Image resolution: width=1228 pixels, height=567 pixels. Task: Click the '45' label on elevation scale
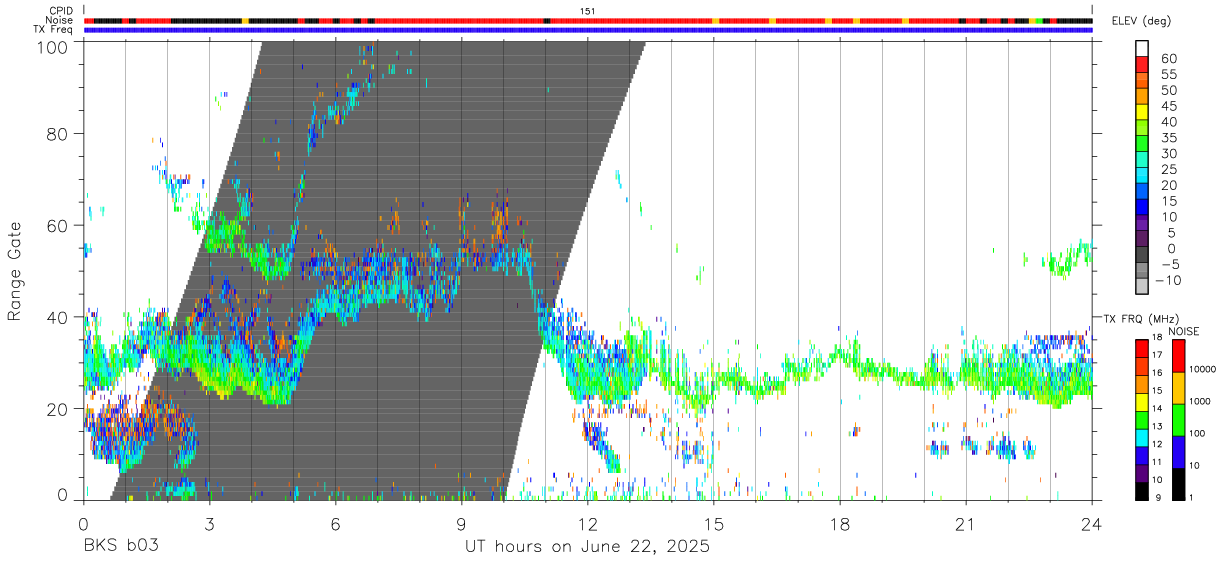tap(1168, 106)
